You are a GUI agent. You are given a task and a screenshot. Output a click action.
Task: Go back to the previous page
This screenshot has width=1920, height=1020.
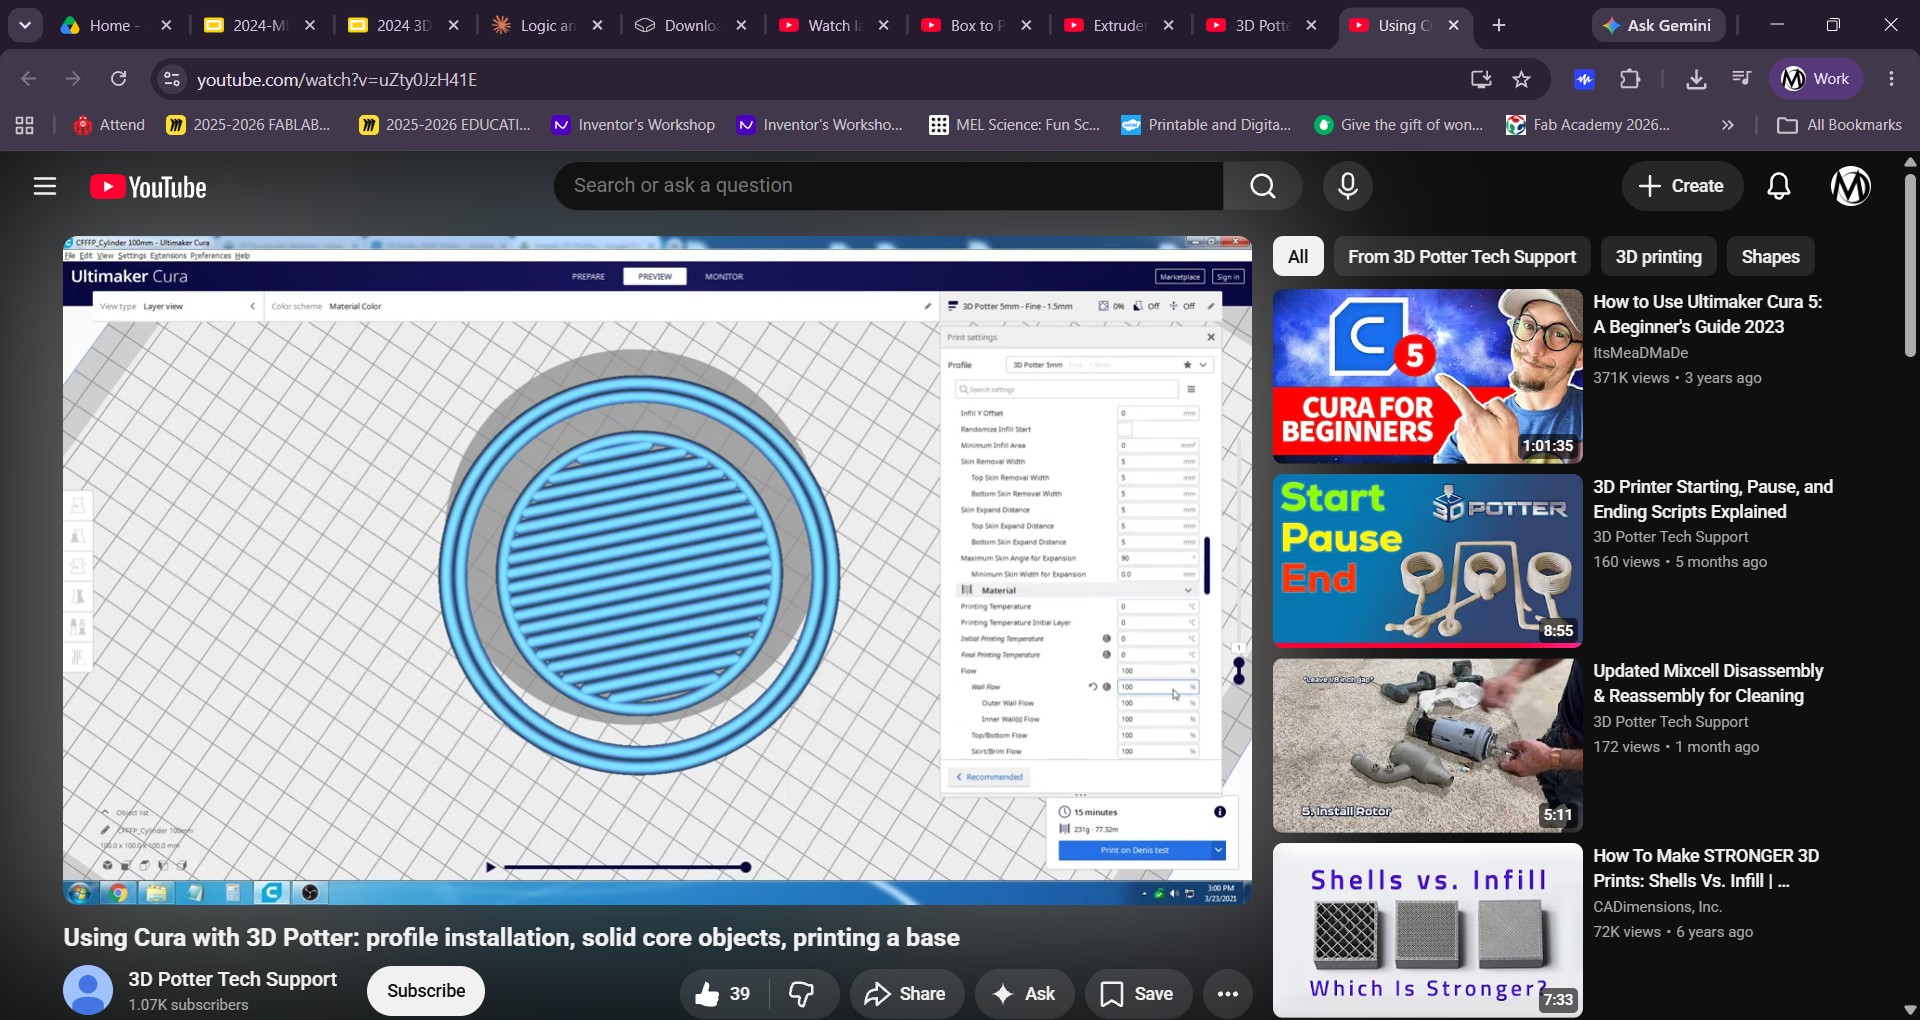(28, 79)
